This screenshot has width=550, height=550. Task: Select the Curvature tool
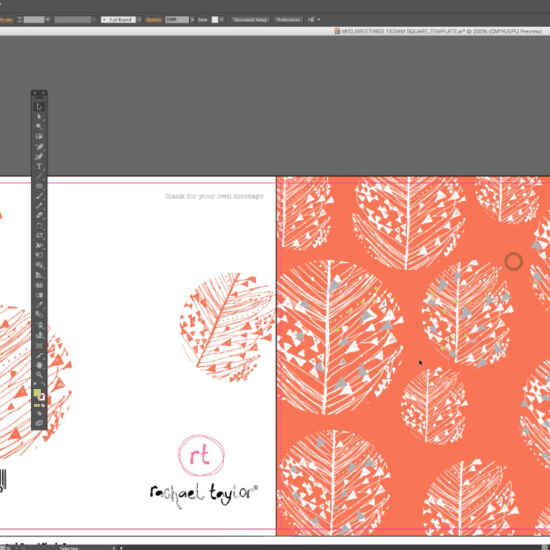[39, 156]
